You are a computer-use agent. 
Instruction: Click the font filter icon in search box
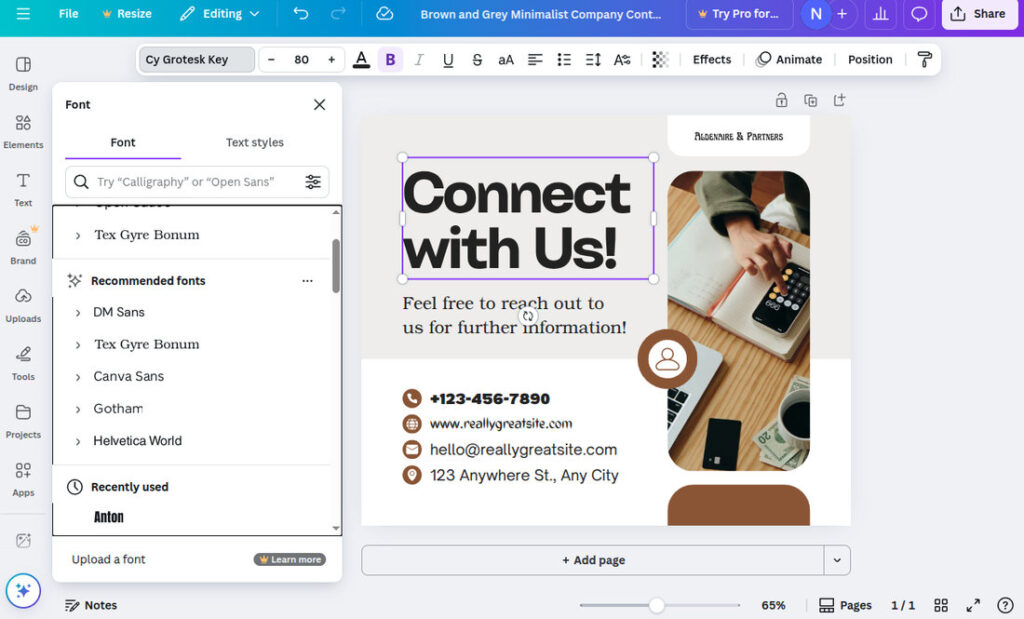click(313, 182)
